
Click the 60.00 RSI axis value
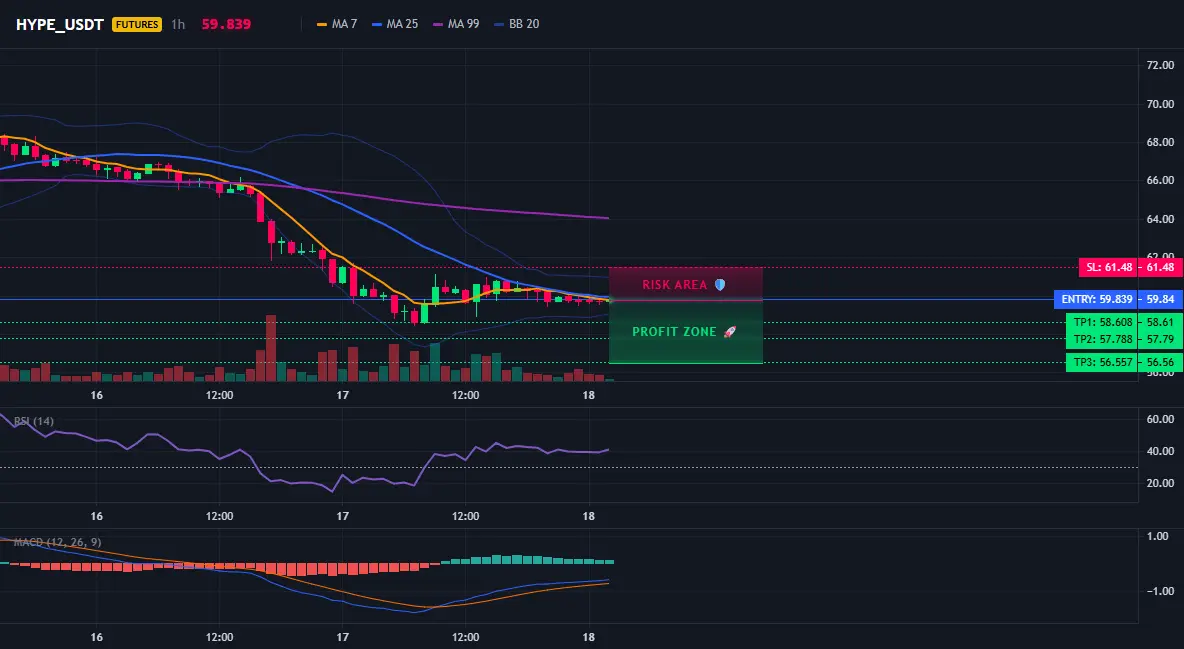tap(1160, 419)
